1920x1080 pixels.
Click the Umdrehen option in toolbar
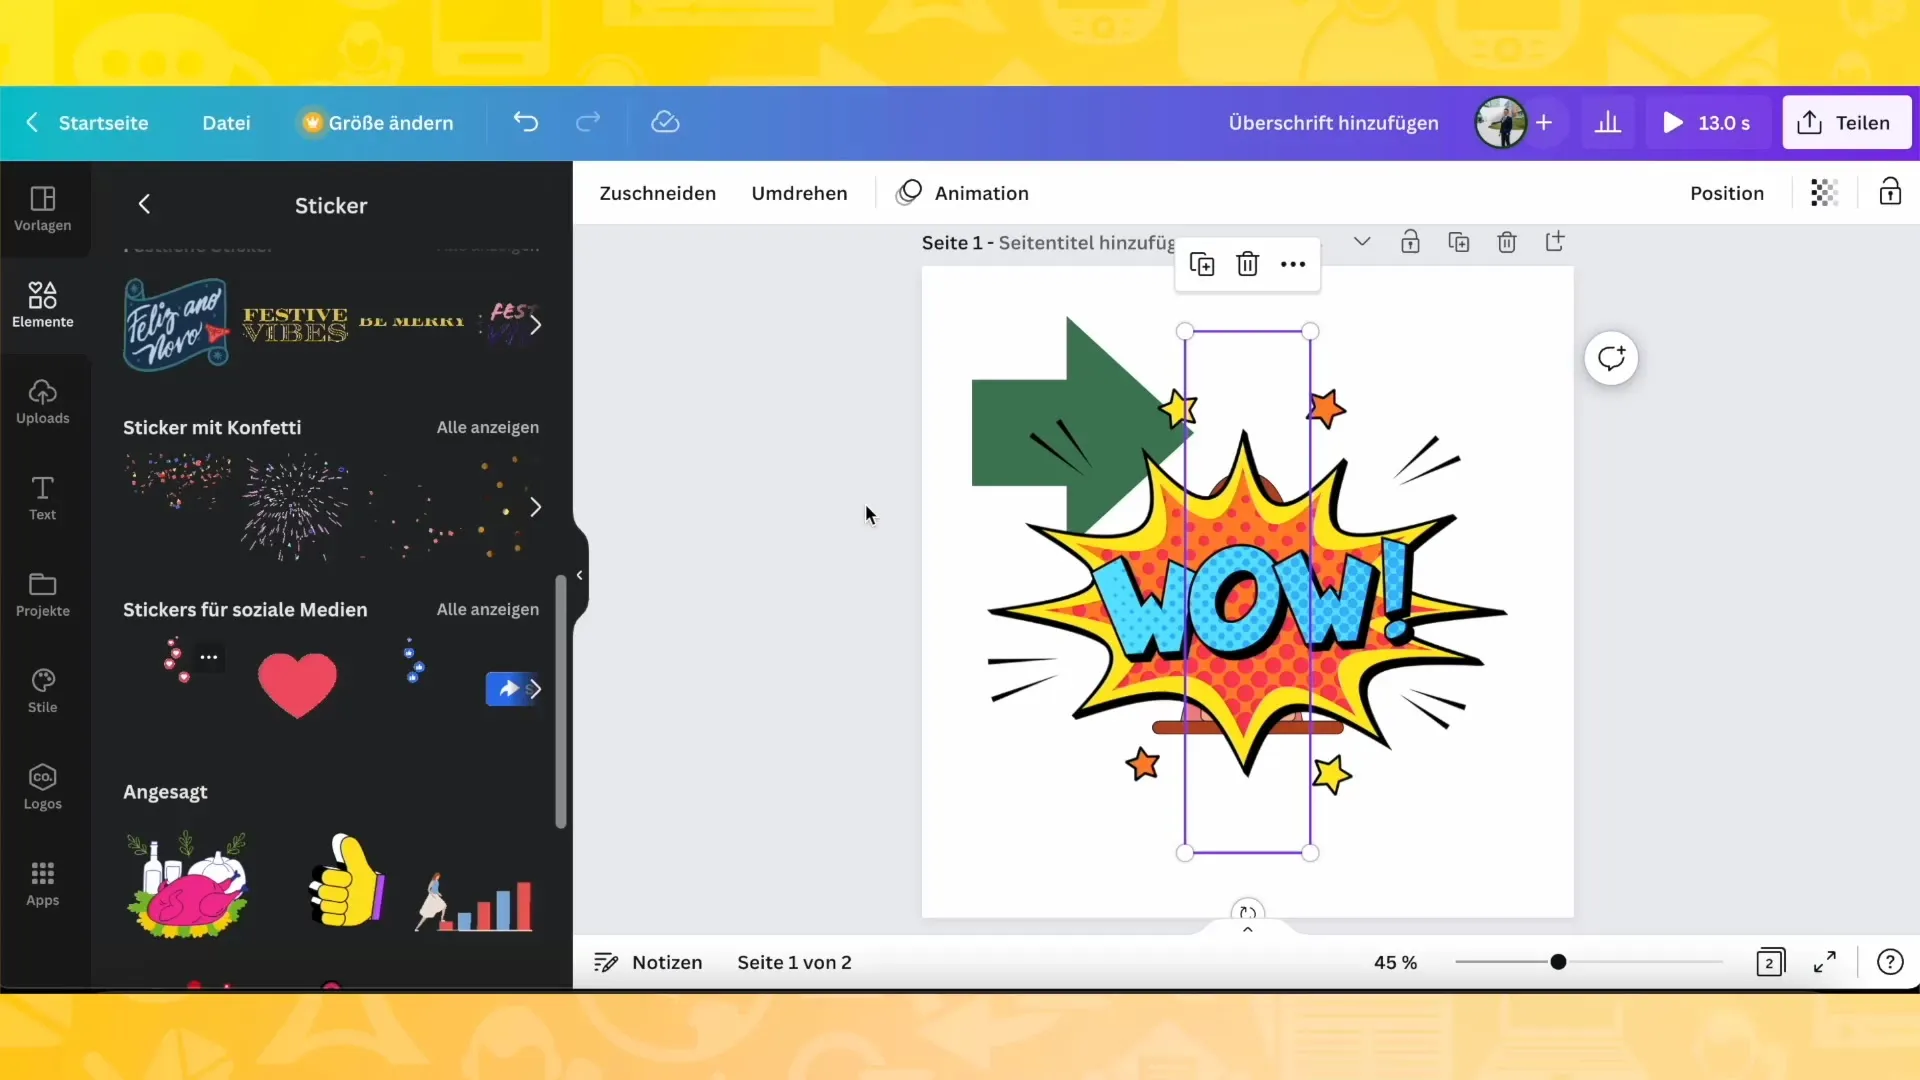(799, 193)
